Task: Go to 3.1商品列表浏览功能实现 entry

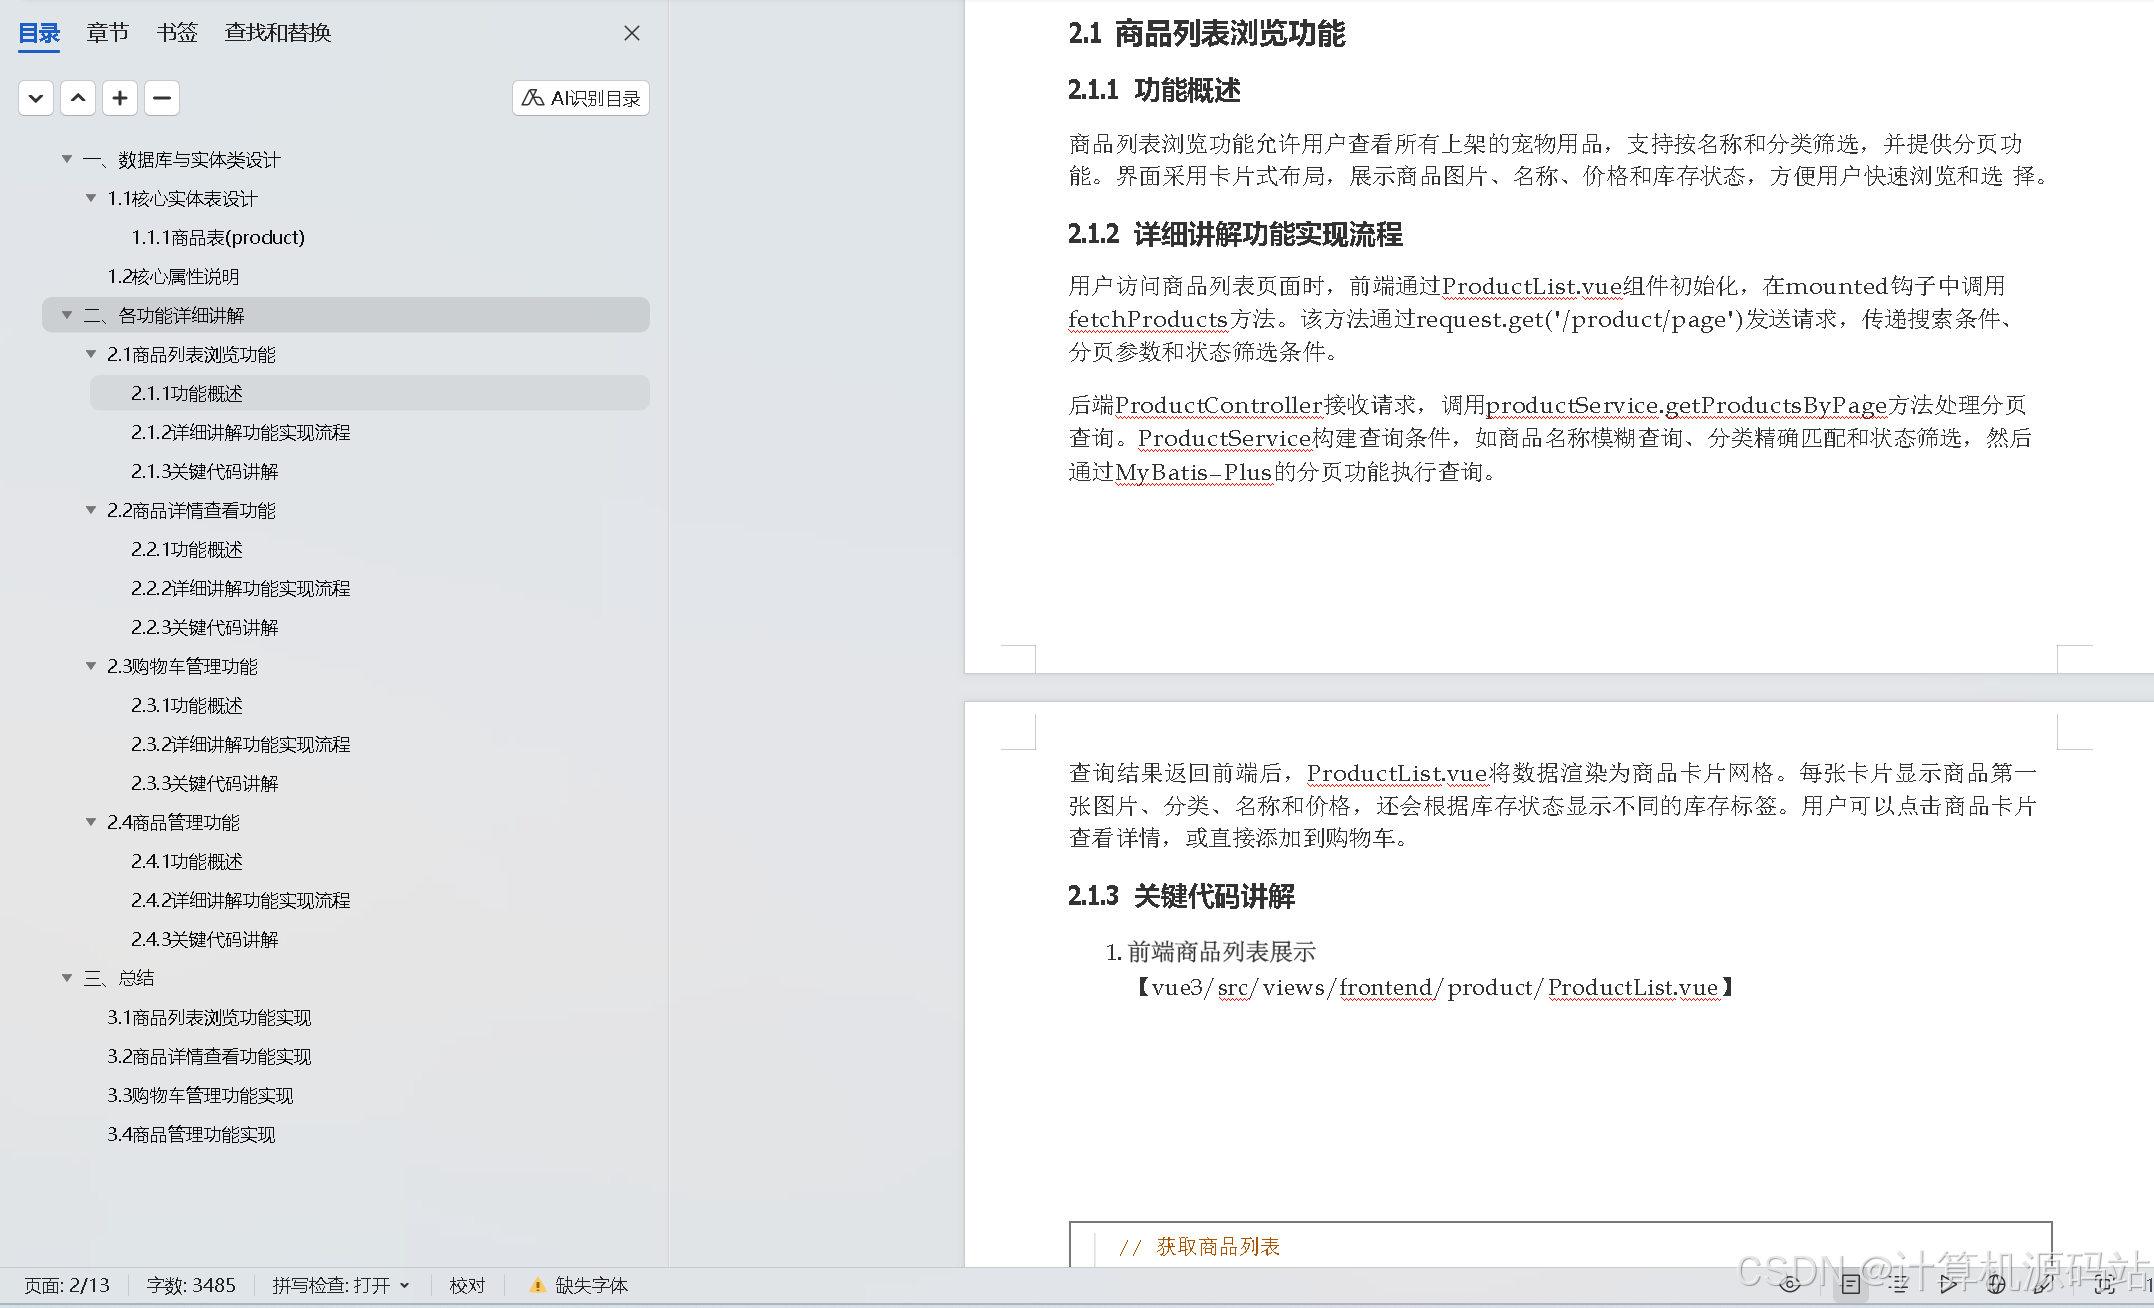Action: point(209,1017)
